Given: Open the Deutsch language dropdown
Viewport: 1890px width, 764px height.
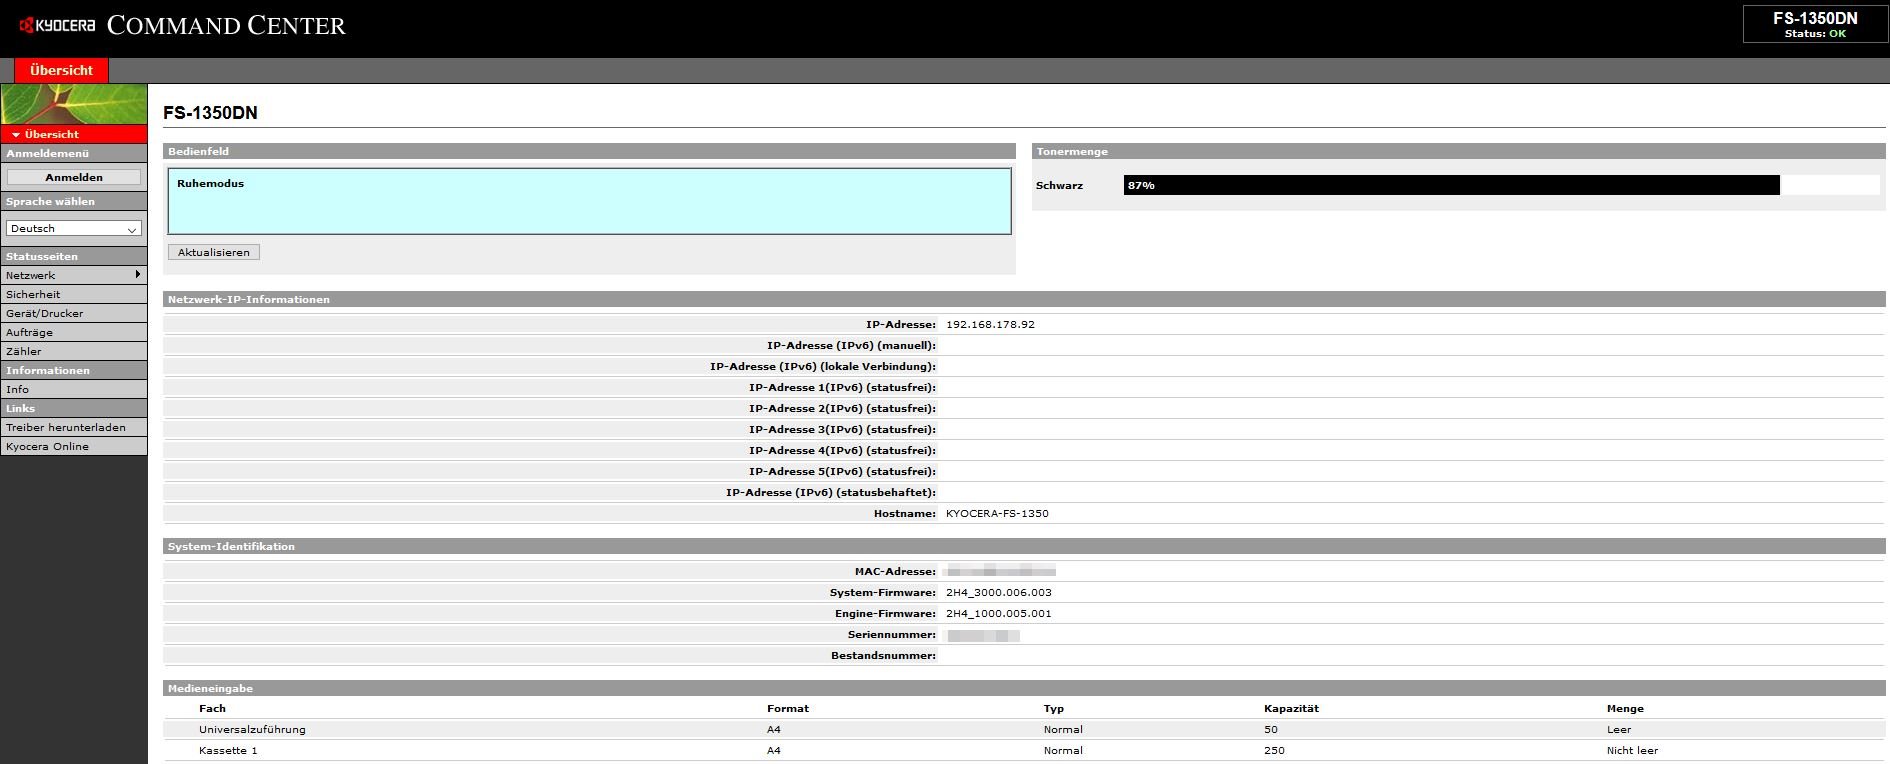Looking at the screenshot, I should [74, 228].
